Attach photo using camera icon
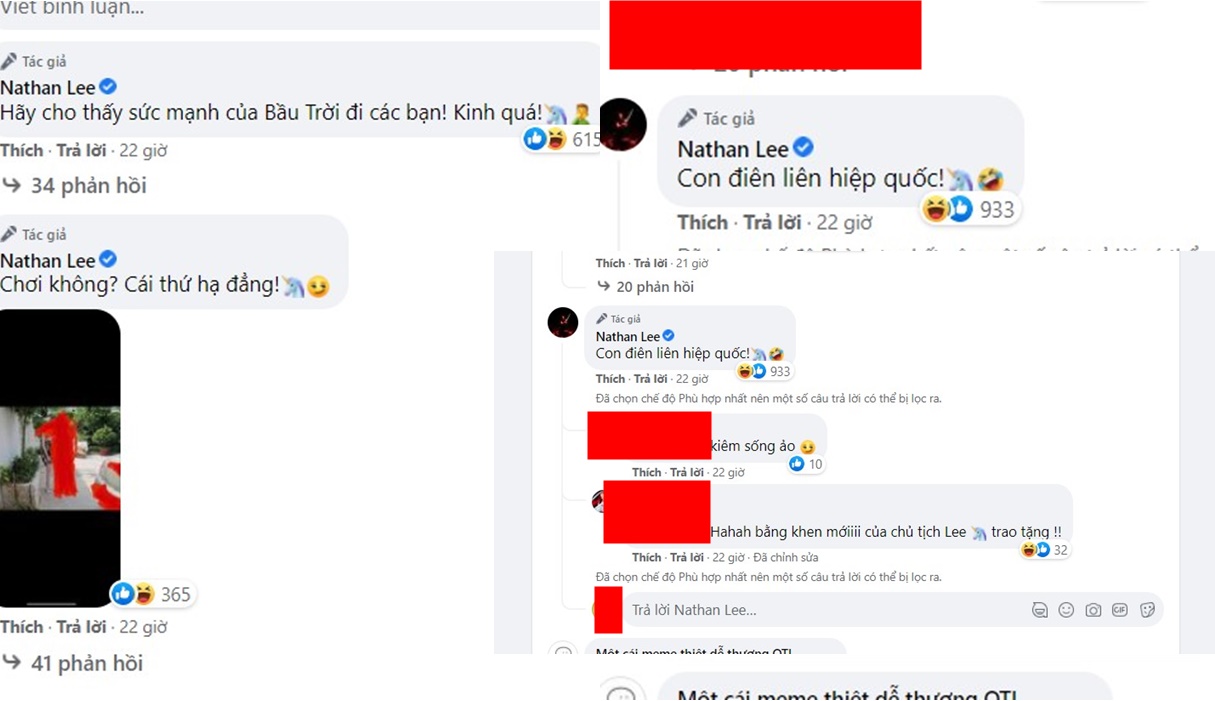The height and width of the screenshot is (701, 1215). coord(1093,610)
